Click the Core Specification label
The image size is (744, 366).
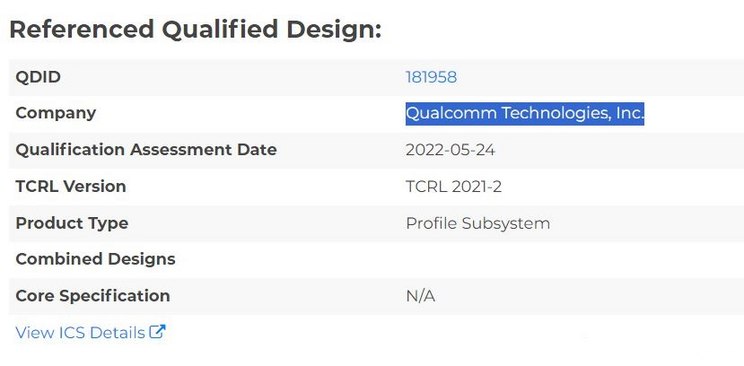93,296
